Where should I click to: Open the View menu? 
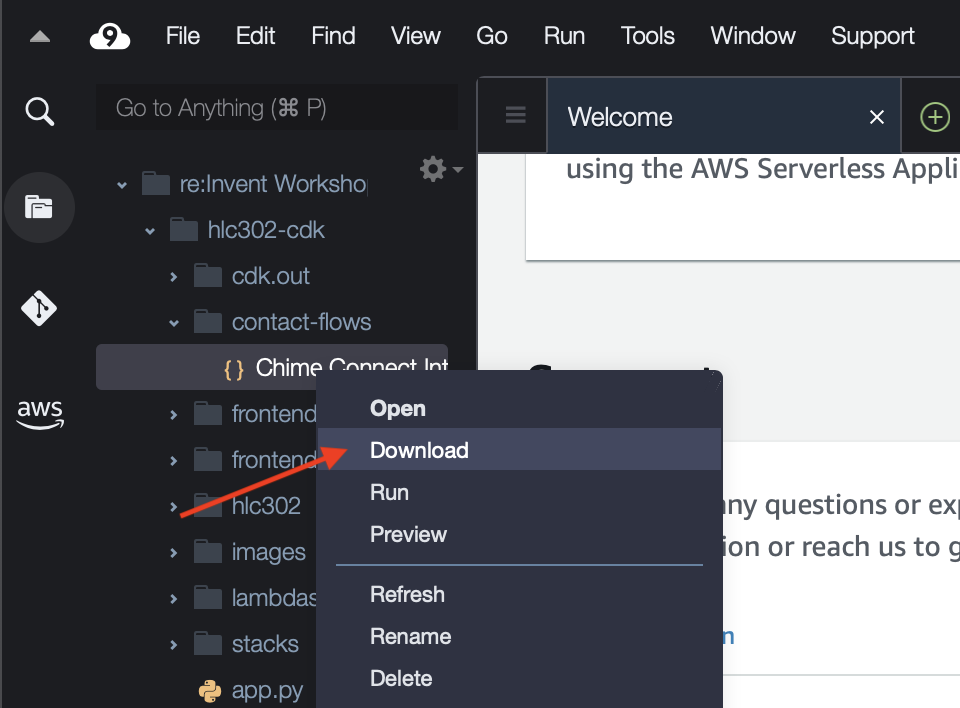[416, 36]
